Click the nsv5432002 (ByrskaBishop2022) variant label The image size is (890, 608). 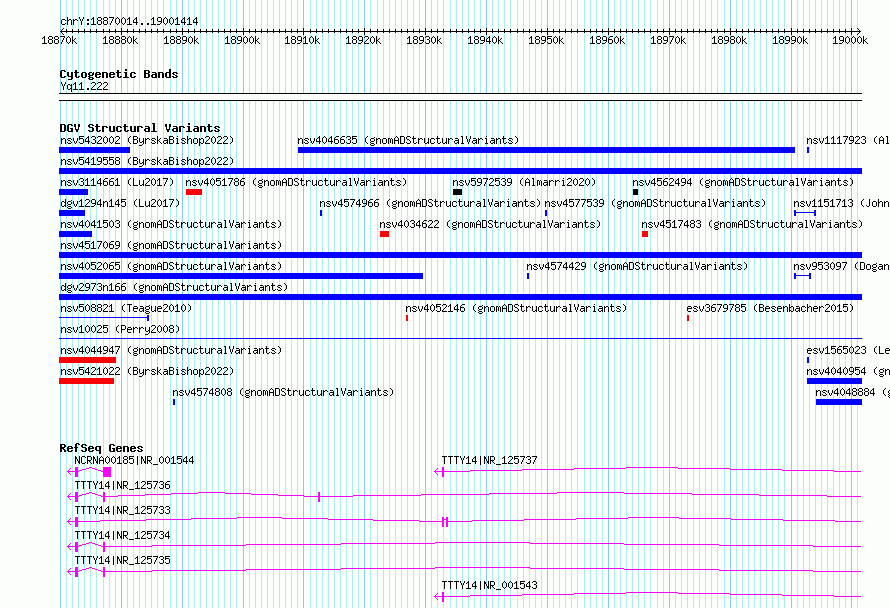[147, 140]
